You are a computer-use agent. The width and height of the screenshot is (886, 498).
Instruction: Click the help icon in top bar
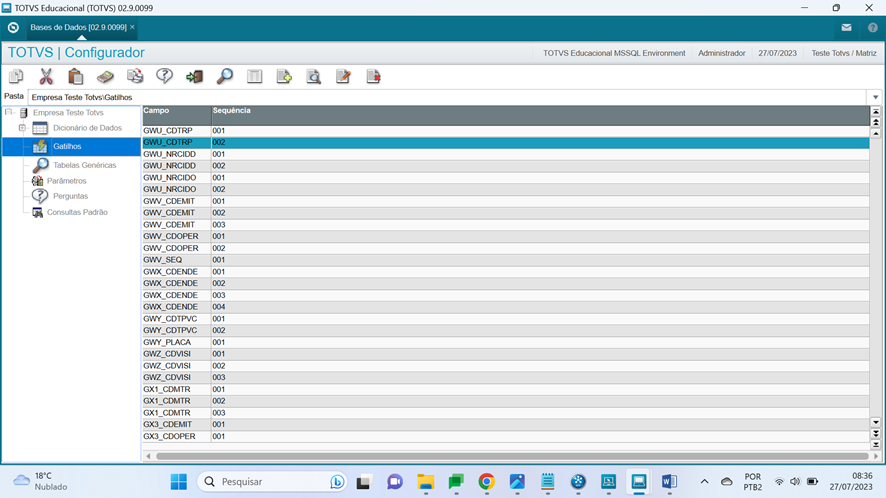[873, 27]
